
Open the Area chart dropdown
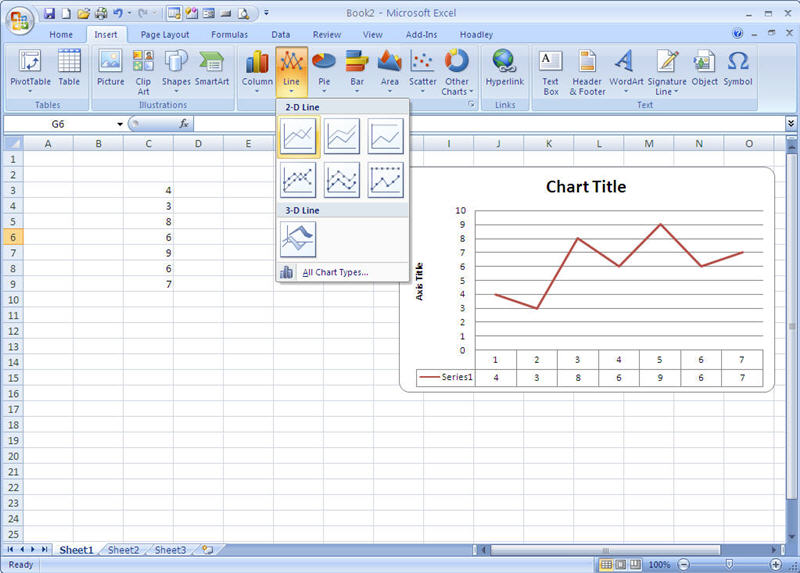point(390,71)
